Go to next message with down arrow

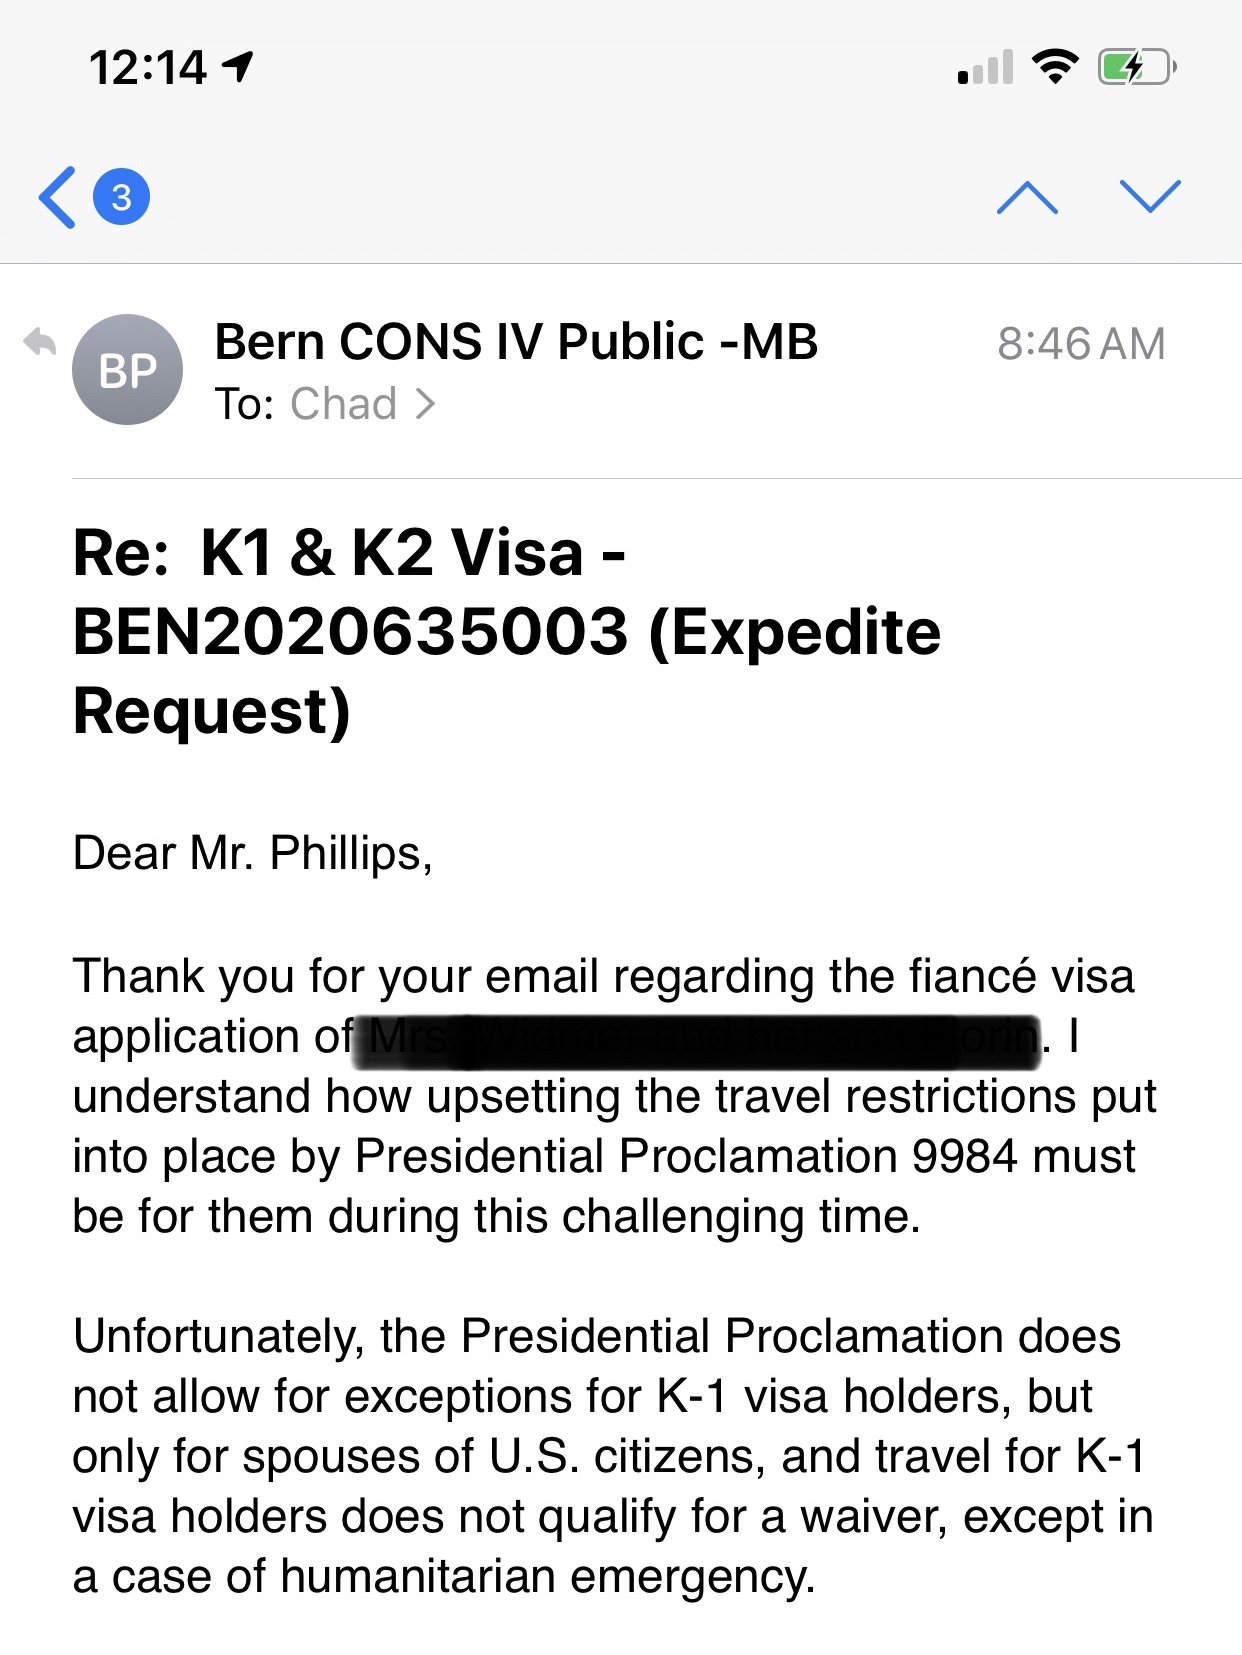[x=1150, y=197]
